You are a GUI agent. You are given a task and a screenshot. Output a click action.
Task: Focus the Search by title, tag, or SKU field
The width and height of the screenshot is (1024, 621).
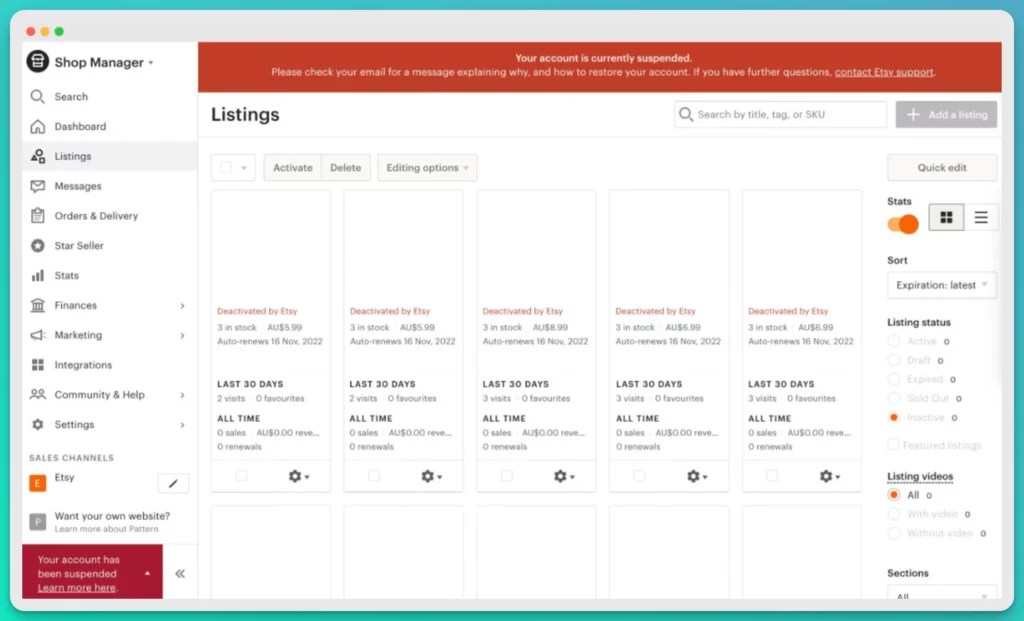pyautogui.click(x=780, y=114)
